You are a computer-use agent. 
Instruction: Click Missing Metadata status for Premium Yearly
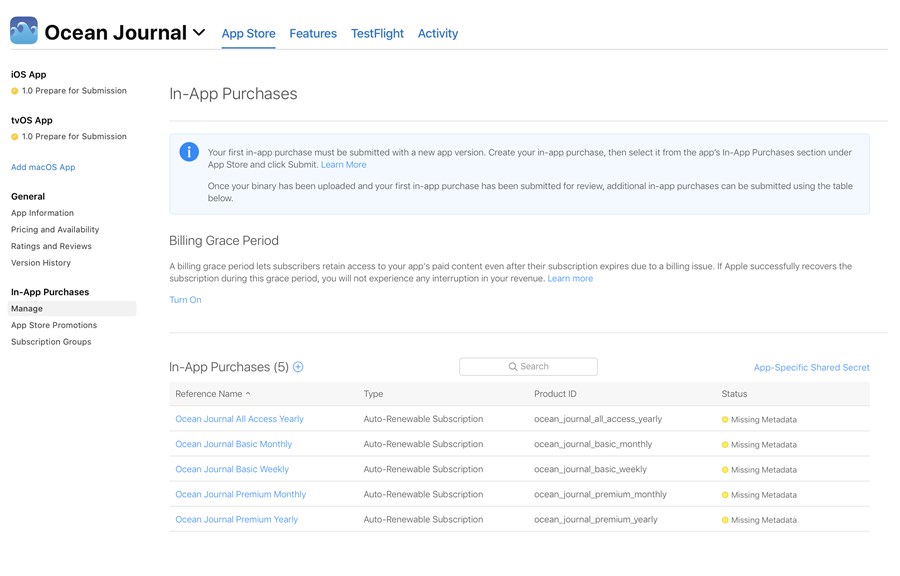759,520
